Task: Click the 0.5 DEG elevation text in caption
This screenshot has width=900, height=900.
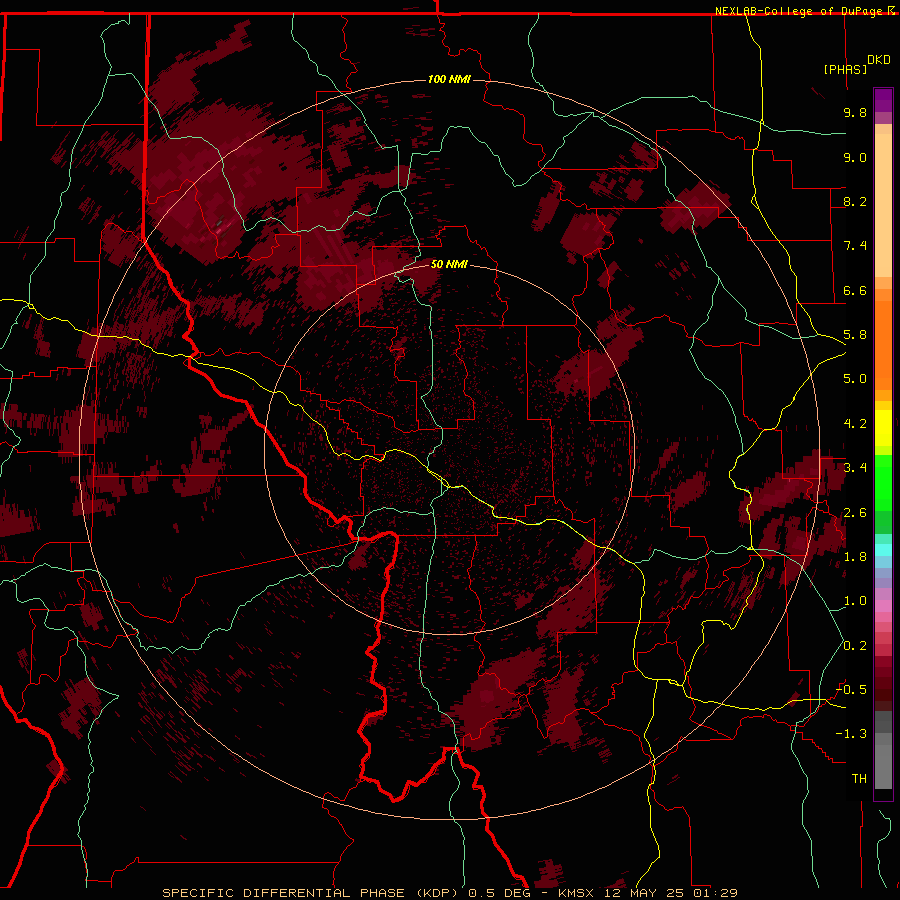Action: (x=499, y=893)
